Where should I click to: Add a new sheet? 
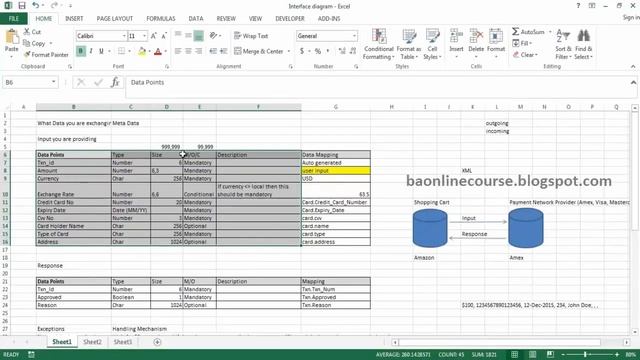(x=157, y=342)
